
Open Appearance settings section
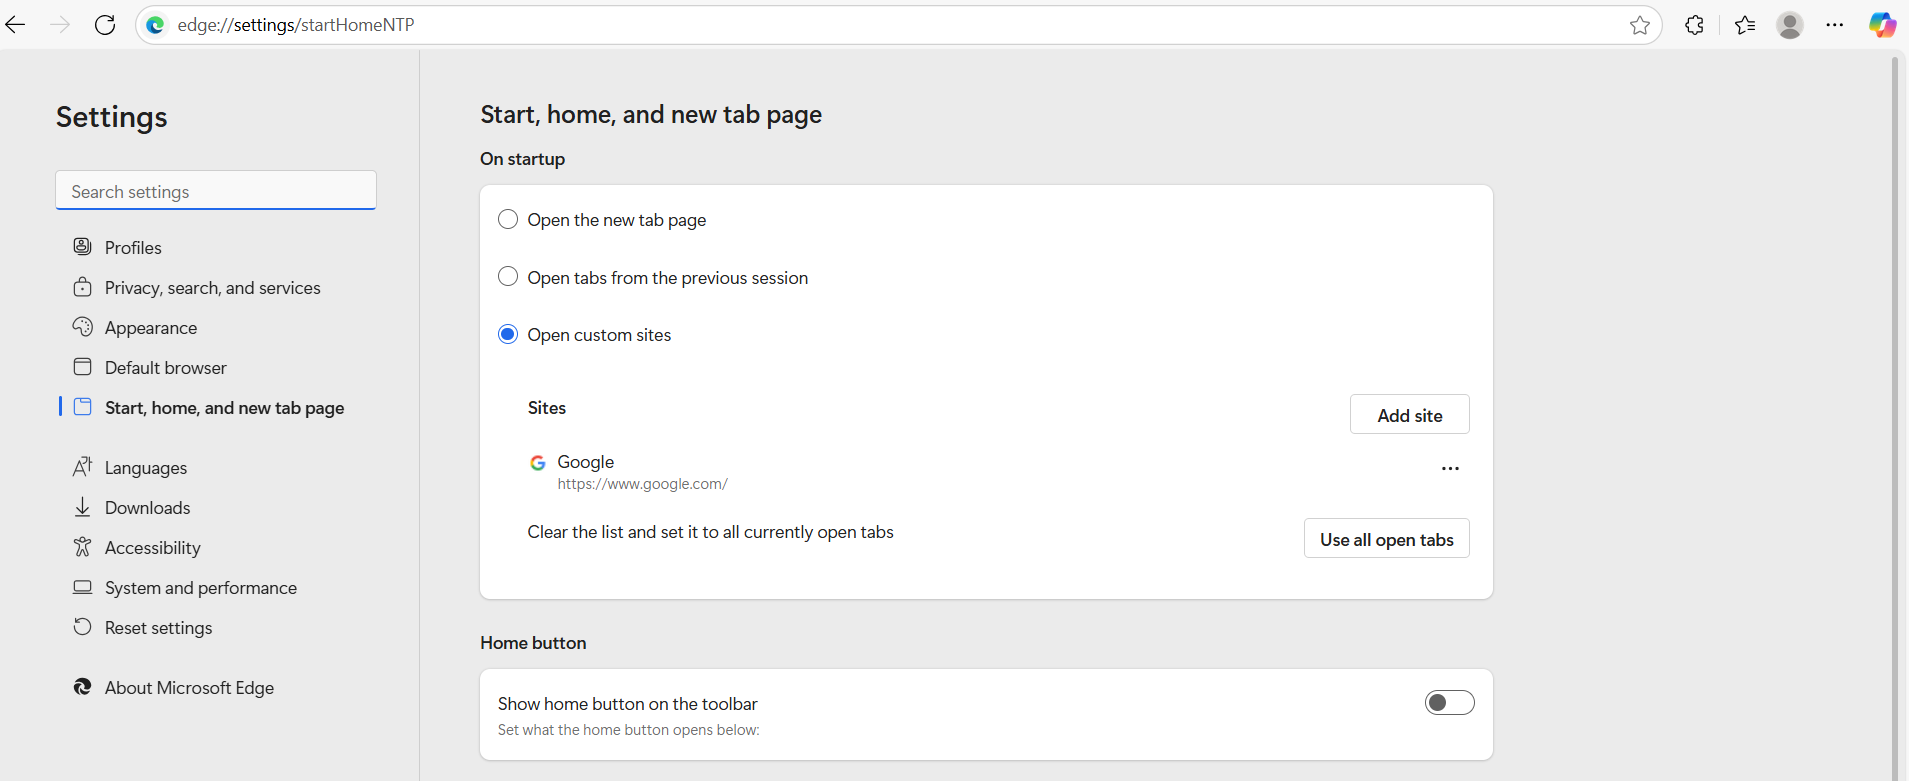click(x=151, y=328)
